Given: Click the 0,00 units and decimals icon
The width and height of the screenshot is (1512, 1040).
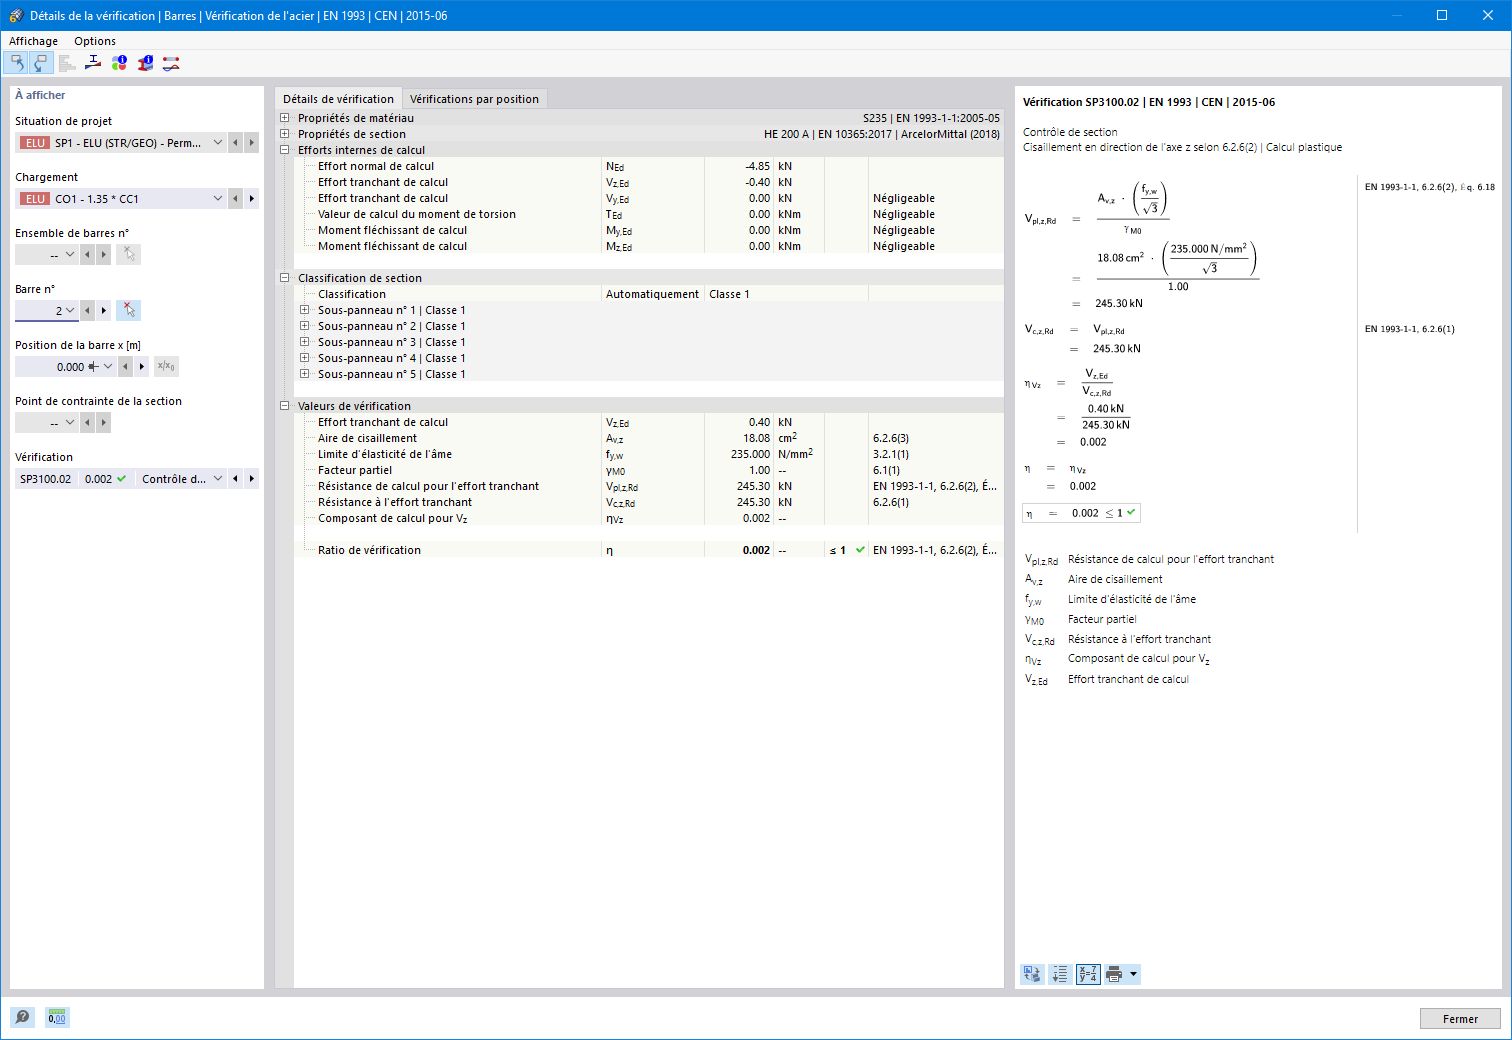Looking at the screenshot, I should (57, 1017).
